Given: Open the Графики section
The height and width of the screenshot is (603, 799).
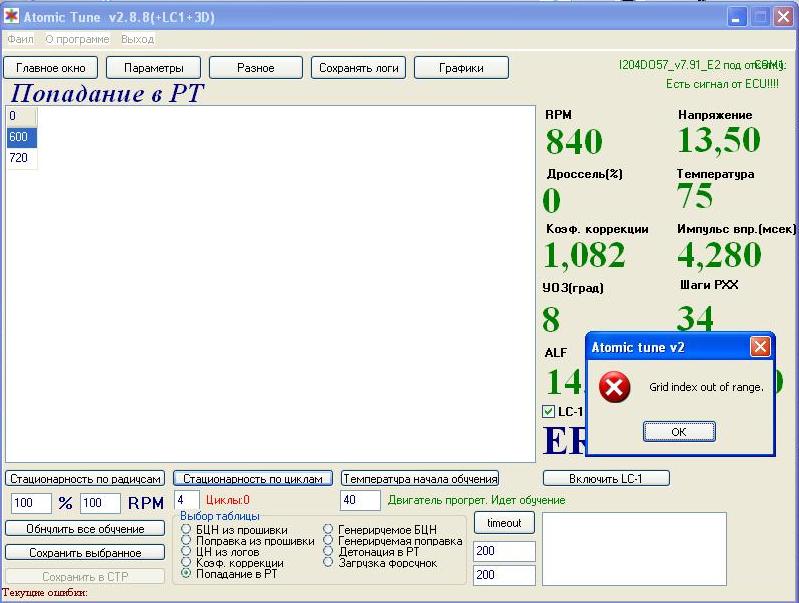Looking at the screenshot, I should [461, 68].
